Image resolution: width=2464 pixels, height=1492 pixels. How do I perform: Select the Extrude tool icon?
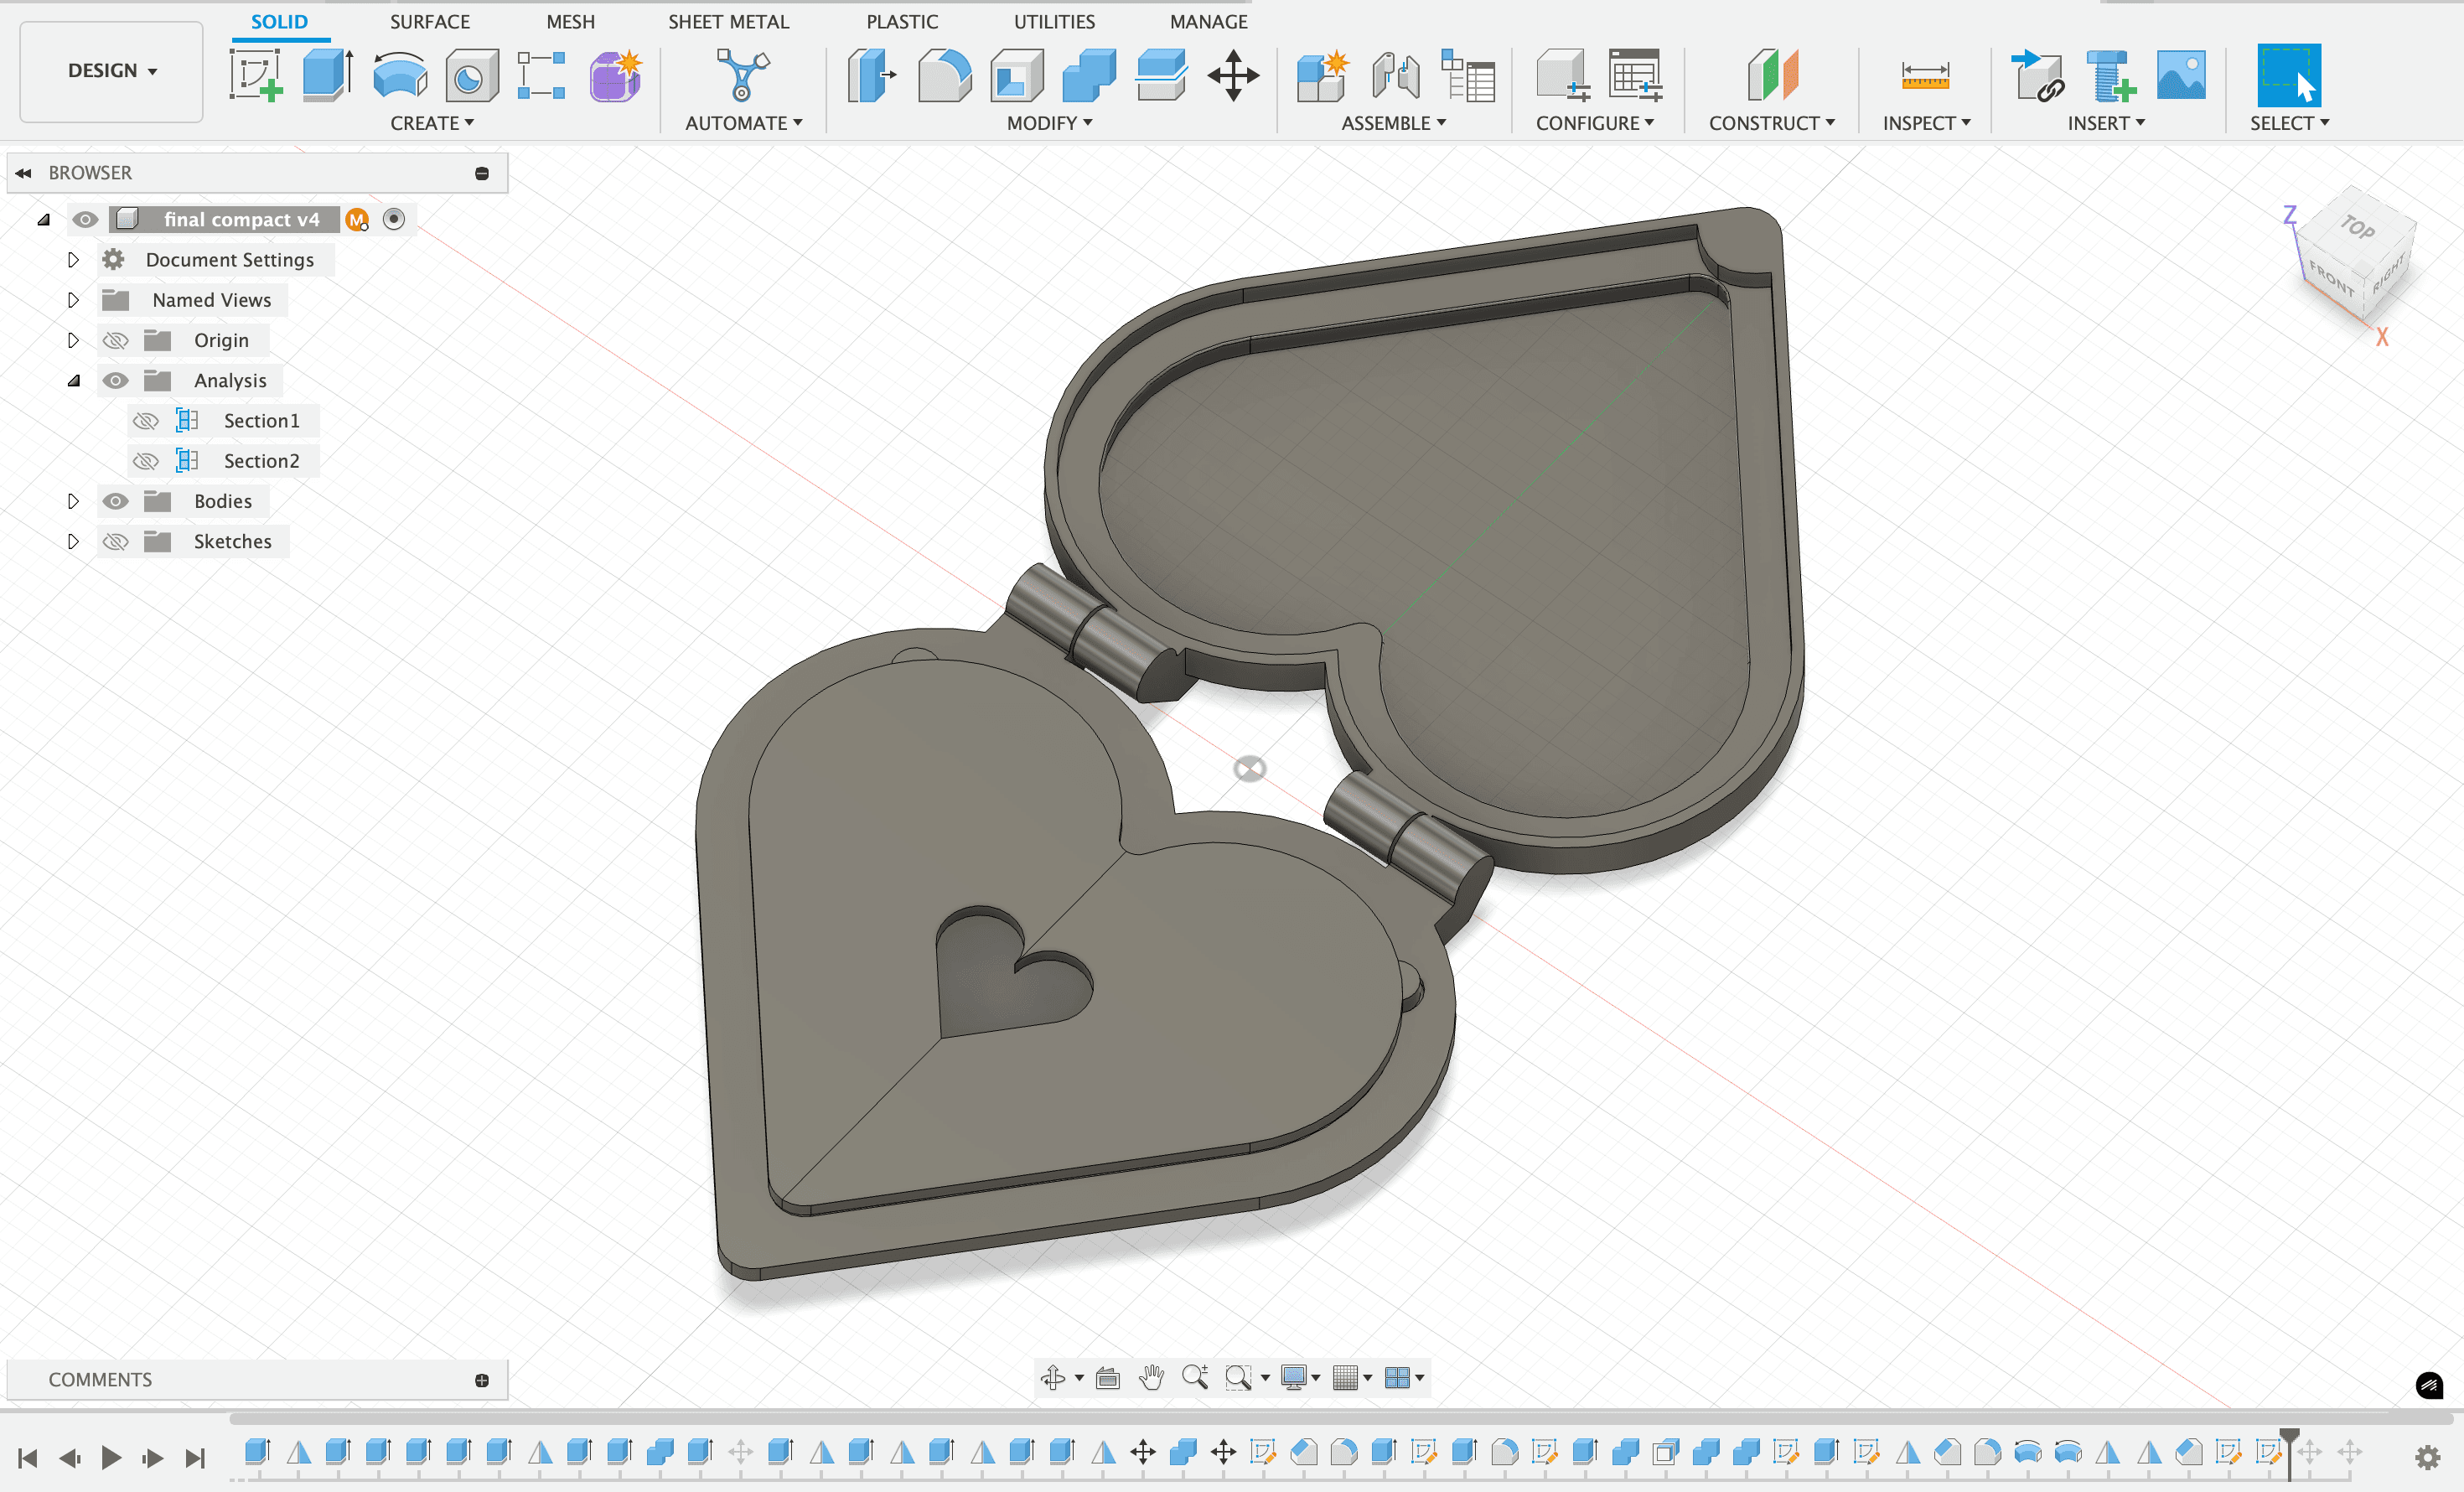327,76
